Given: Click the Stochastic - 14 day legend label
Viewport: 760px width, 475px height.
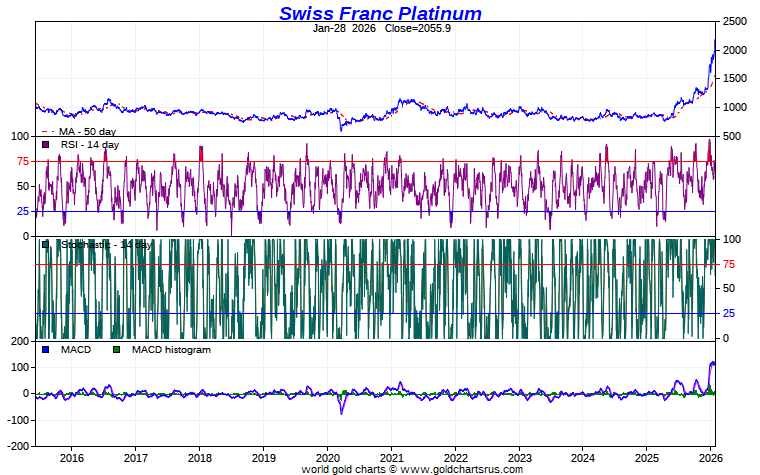Looking at the screenshot, I should tap(106, 245).
